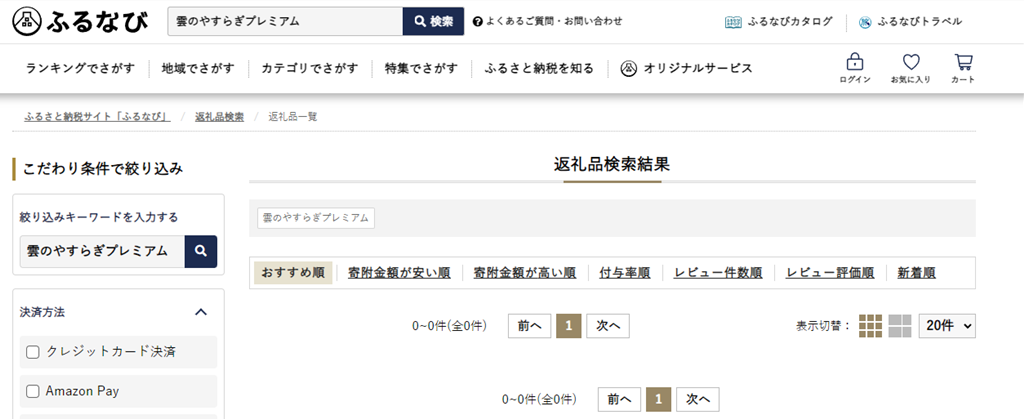The height and width of the screenshot is (419, 1024).
Task: Sort by 新着順
Action: tap(916, 273)
